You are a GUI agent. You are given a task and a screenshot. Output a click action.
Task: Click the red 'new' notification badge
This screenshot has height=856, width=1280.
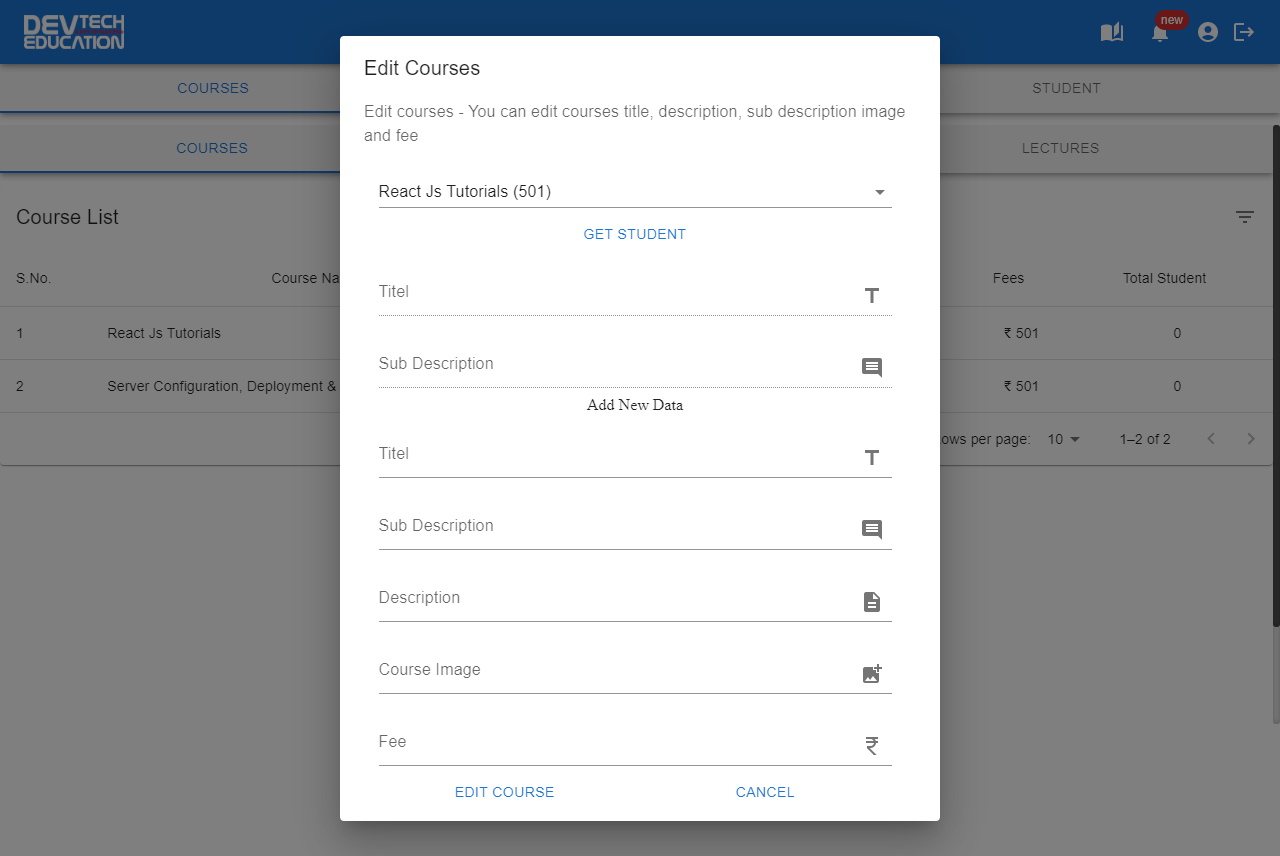[x=1172, y=20]
